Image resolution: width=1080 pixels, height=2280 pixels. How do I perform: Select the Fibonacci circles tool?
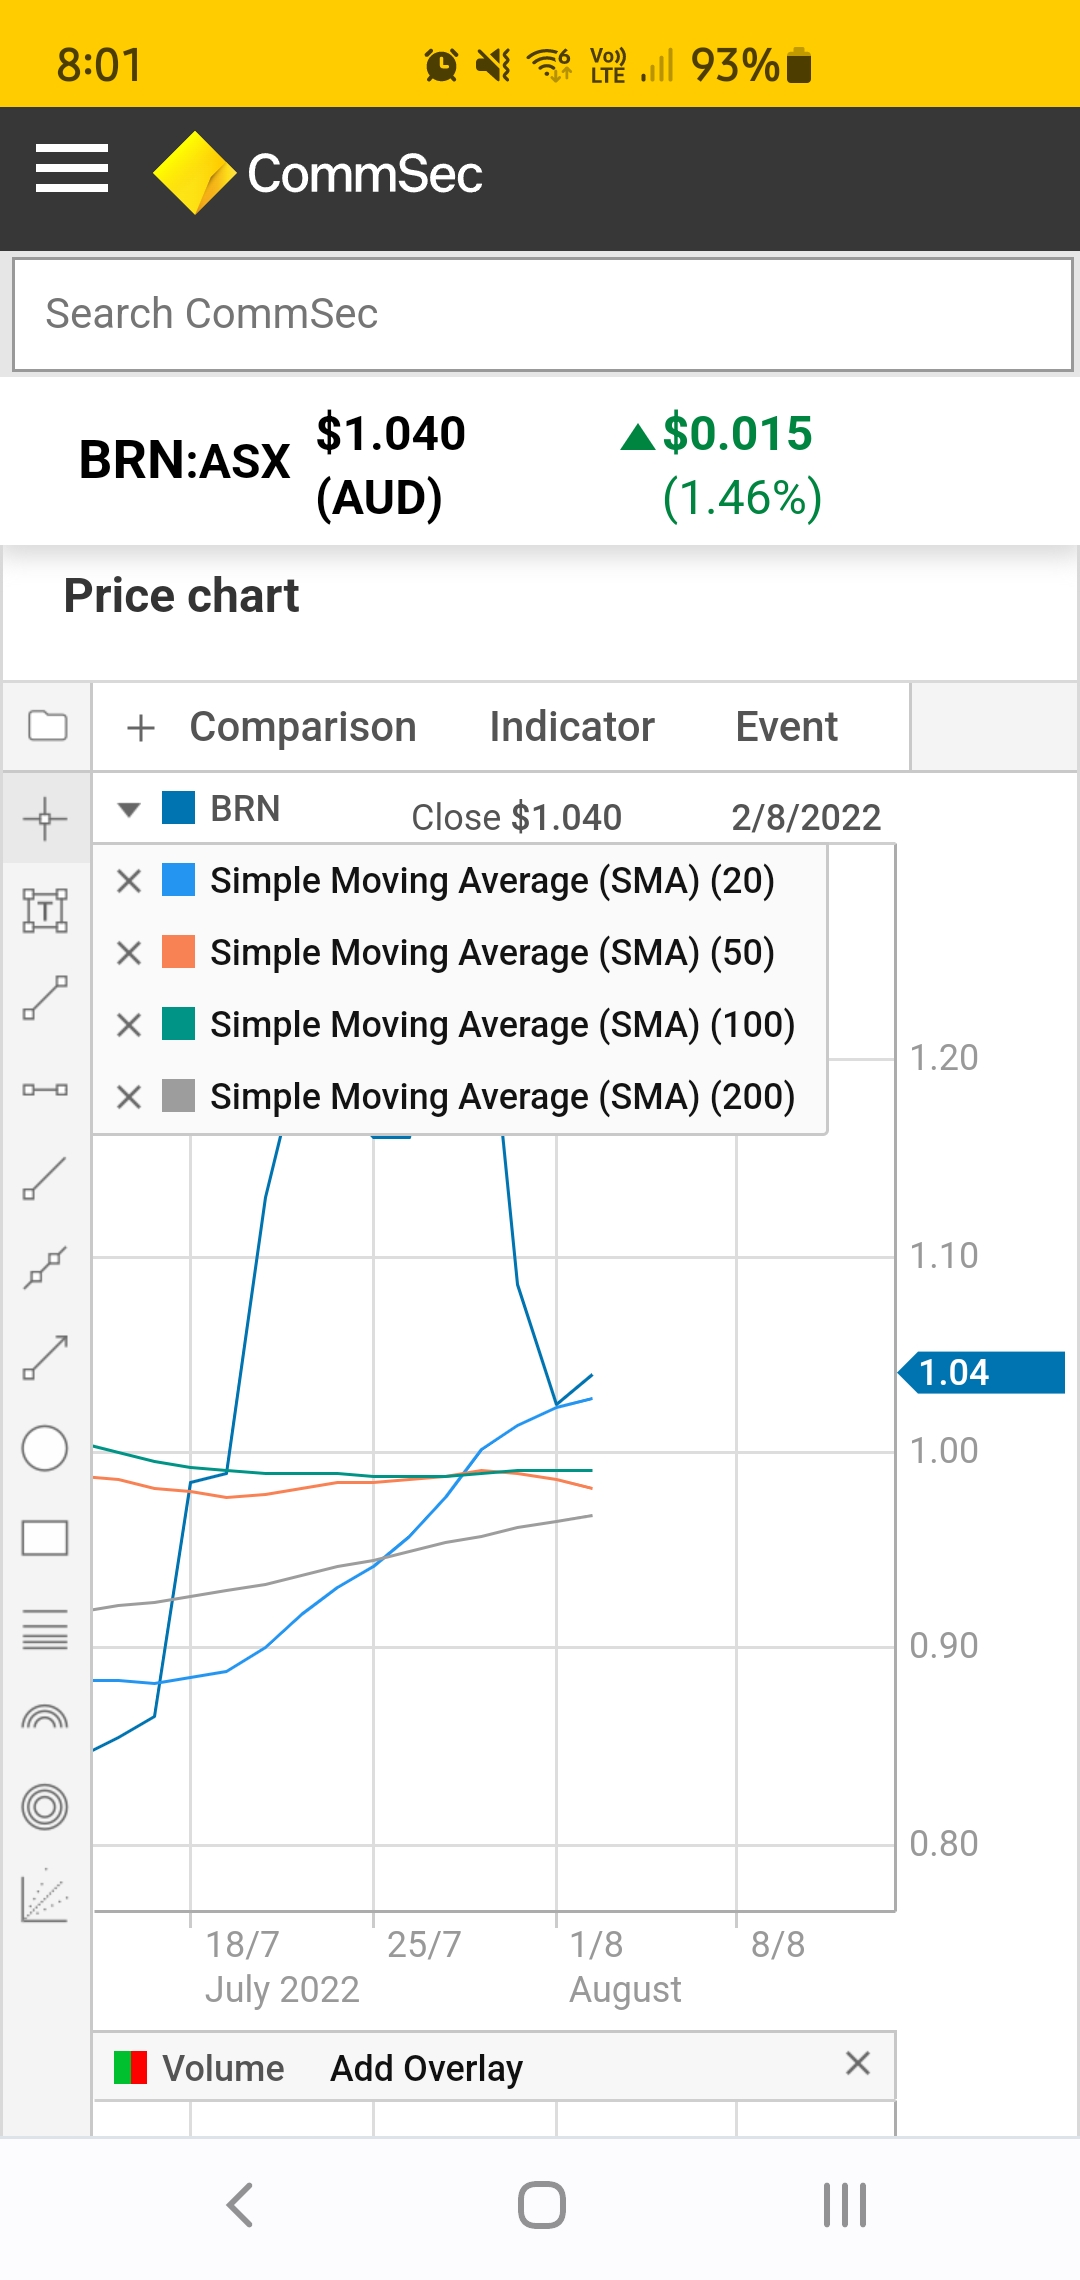tap(45, 1807)
